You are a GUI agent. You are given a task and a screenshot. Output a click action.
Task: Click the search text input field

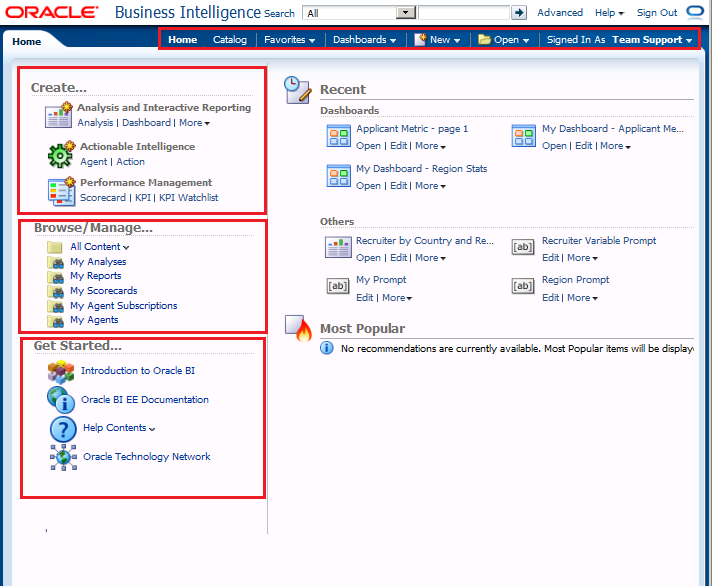(464, 13)
